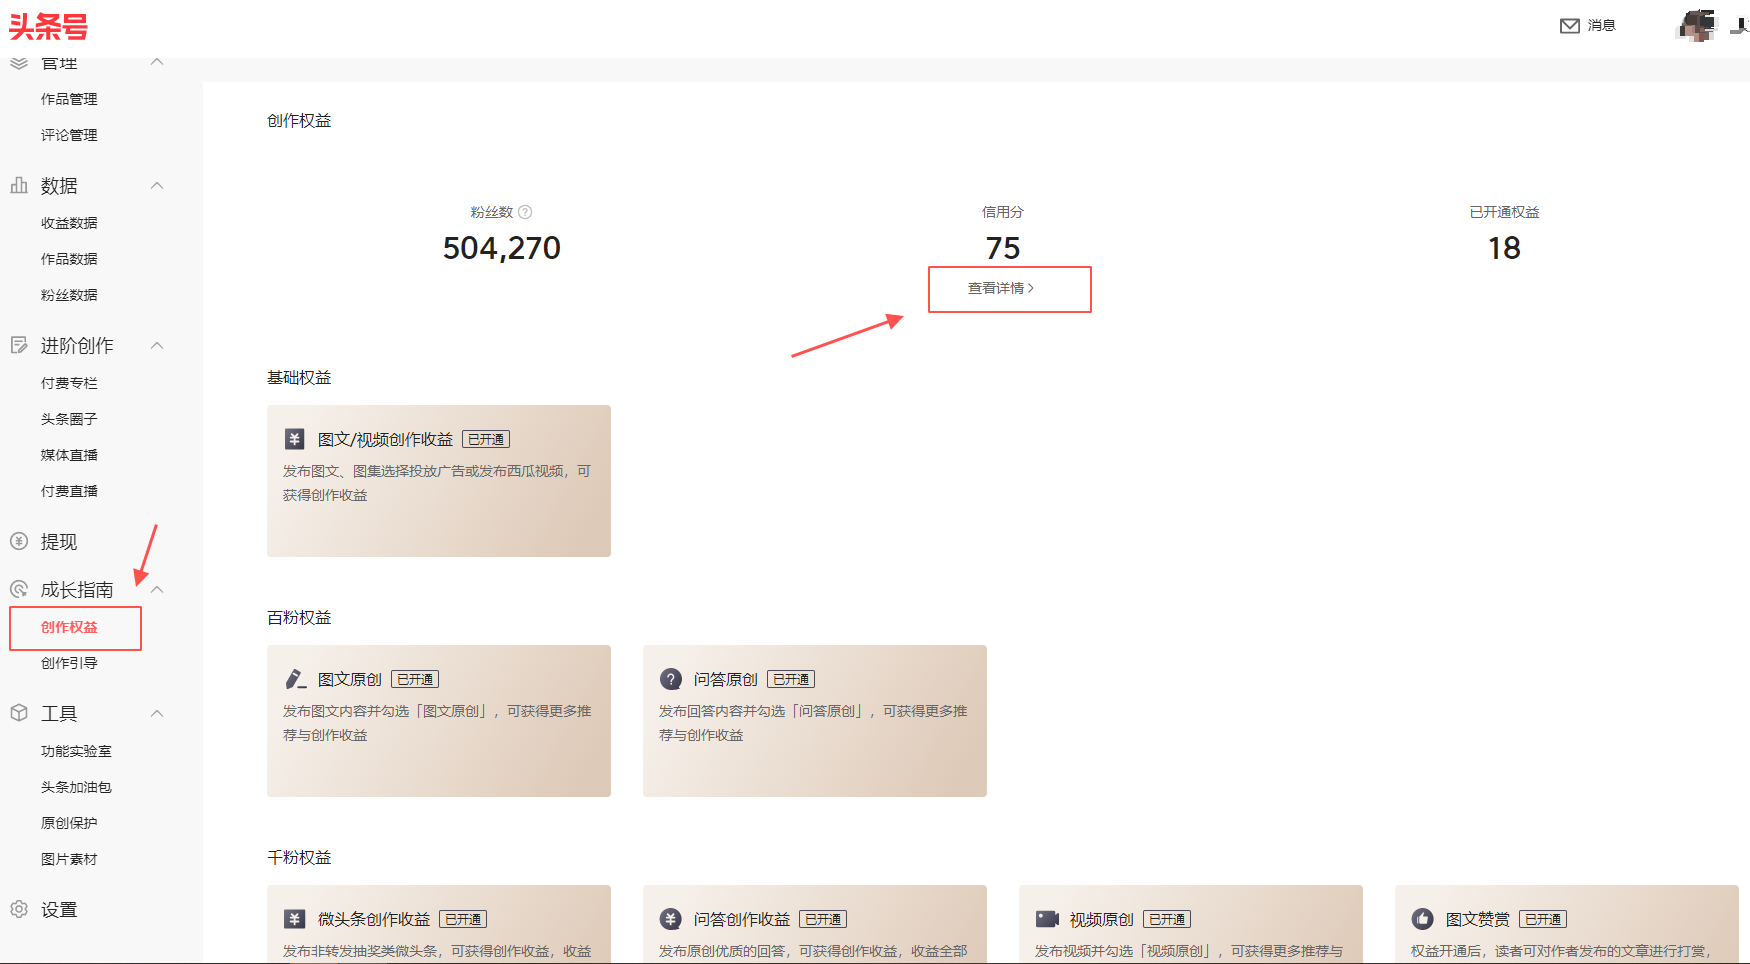The height and width of the screenshot is (964, 1750).
Task: Click the 消息 text link
Action: coord(1602,26)
